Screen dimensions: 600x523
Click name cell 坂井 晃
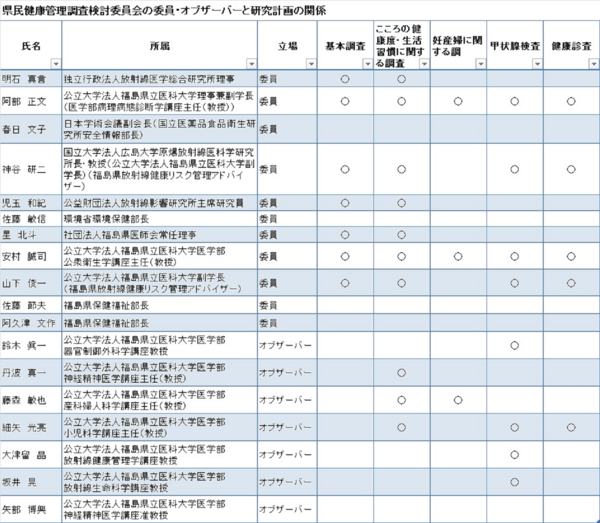pyautogui.click(x=31, y=482)
